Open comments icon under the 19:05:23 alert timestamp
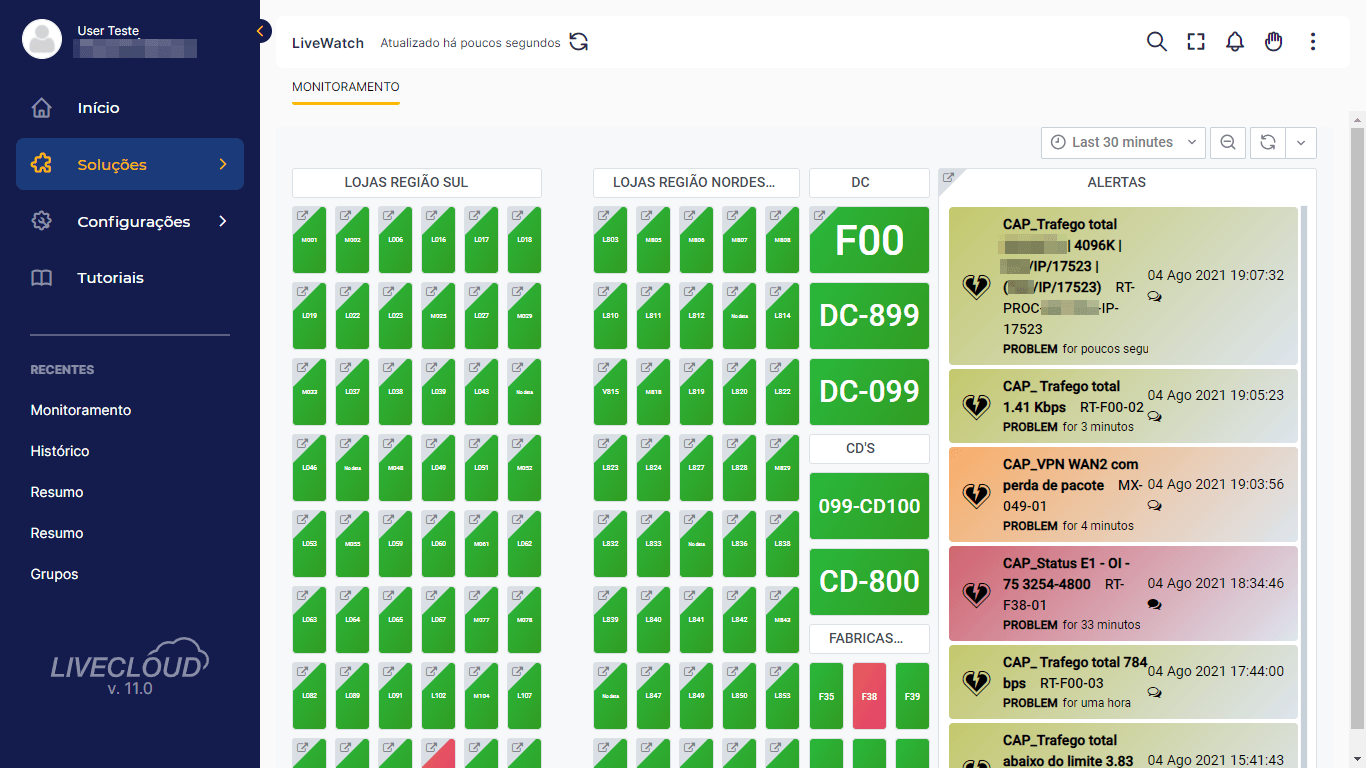 1155,416
